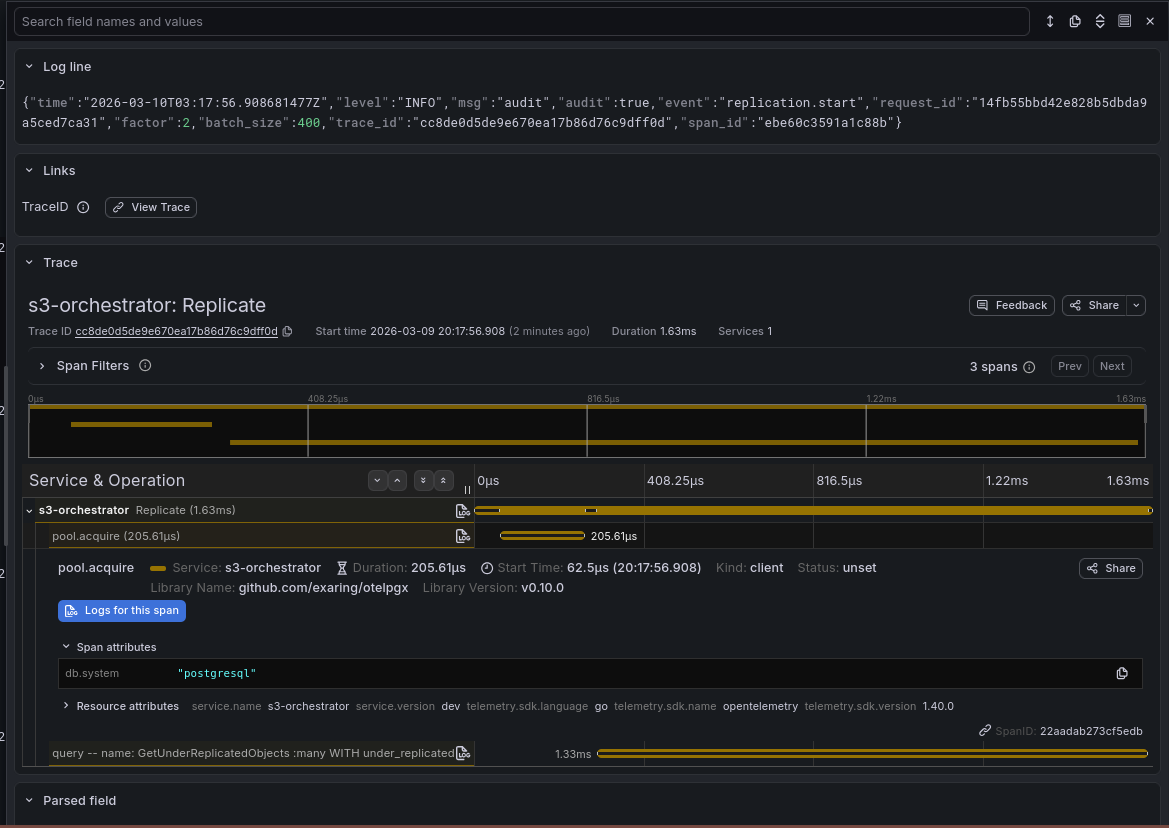1169x828 pixels.
Task: Click the collapse one level chevron button
Action: click(397, 481)
